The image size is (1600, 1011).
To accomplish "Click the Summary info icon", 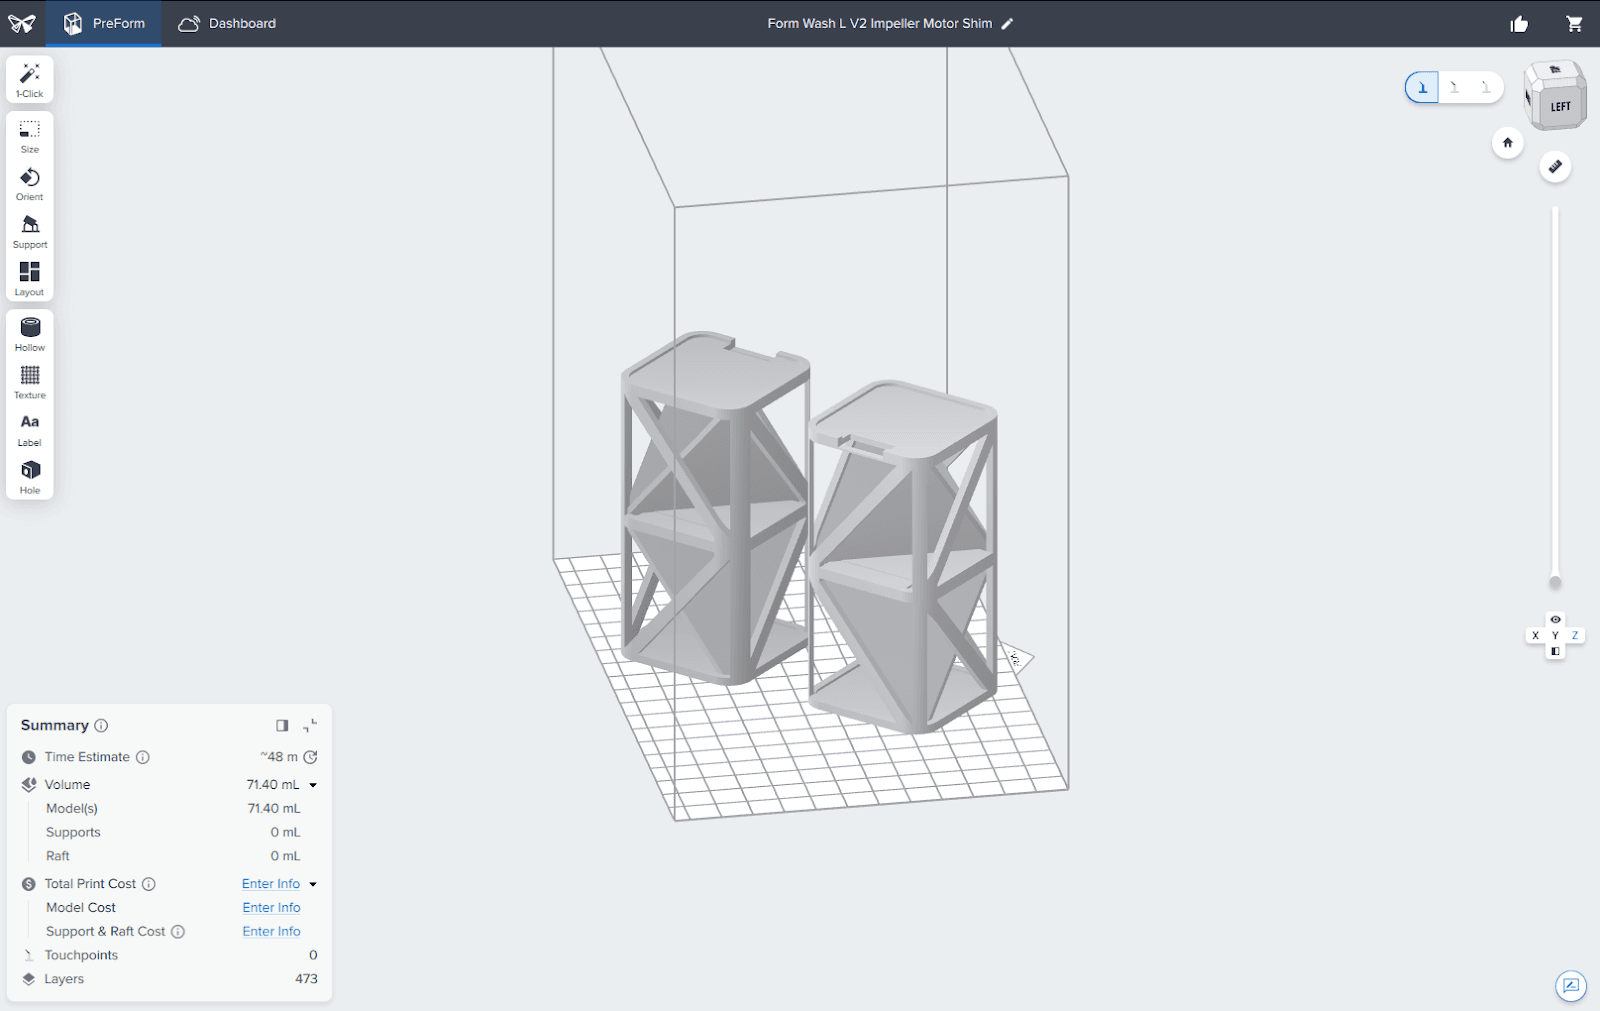I will 101,726.
